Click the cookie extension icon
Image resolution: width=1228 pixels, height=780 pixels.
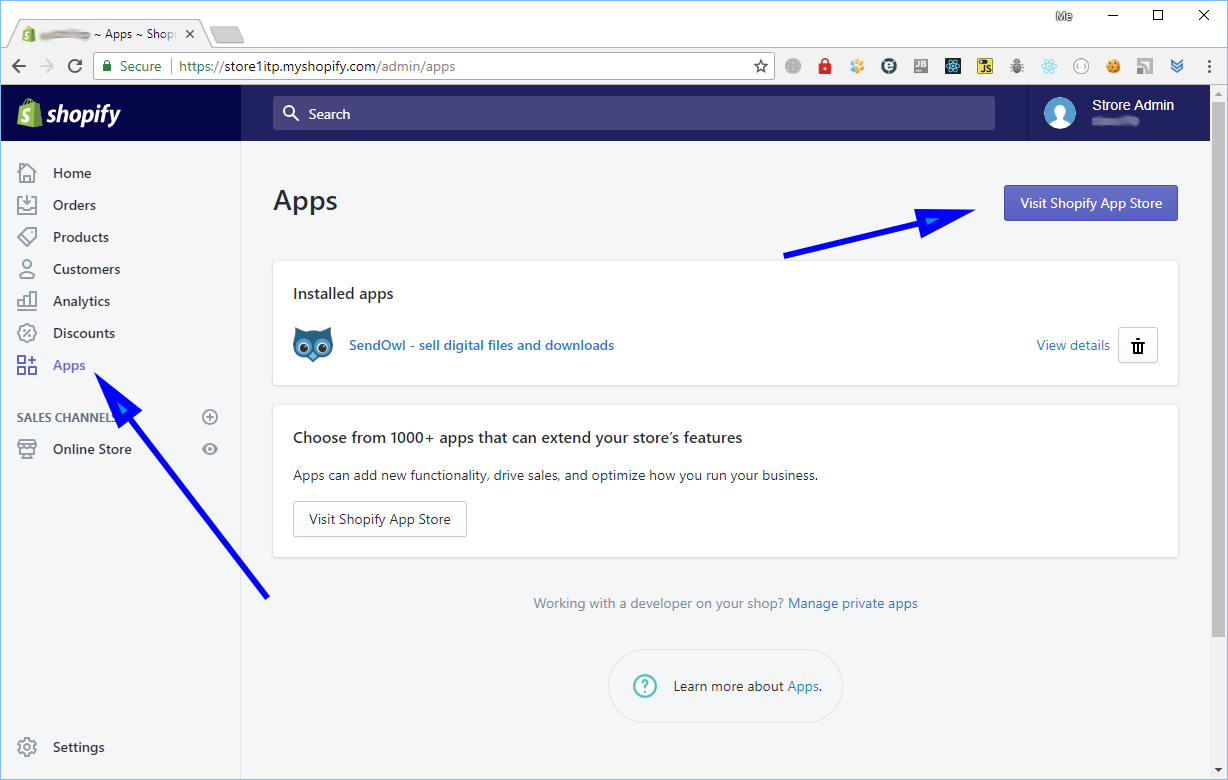[1113, 66]
